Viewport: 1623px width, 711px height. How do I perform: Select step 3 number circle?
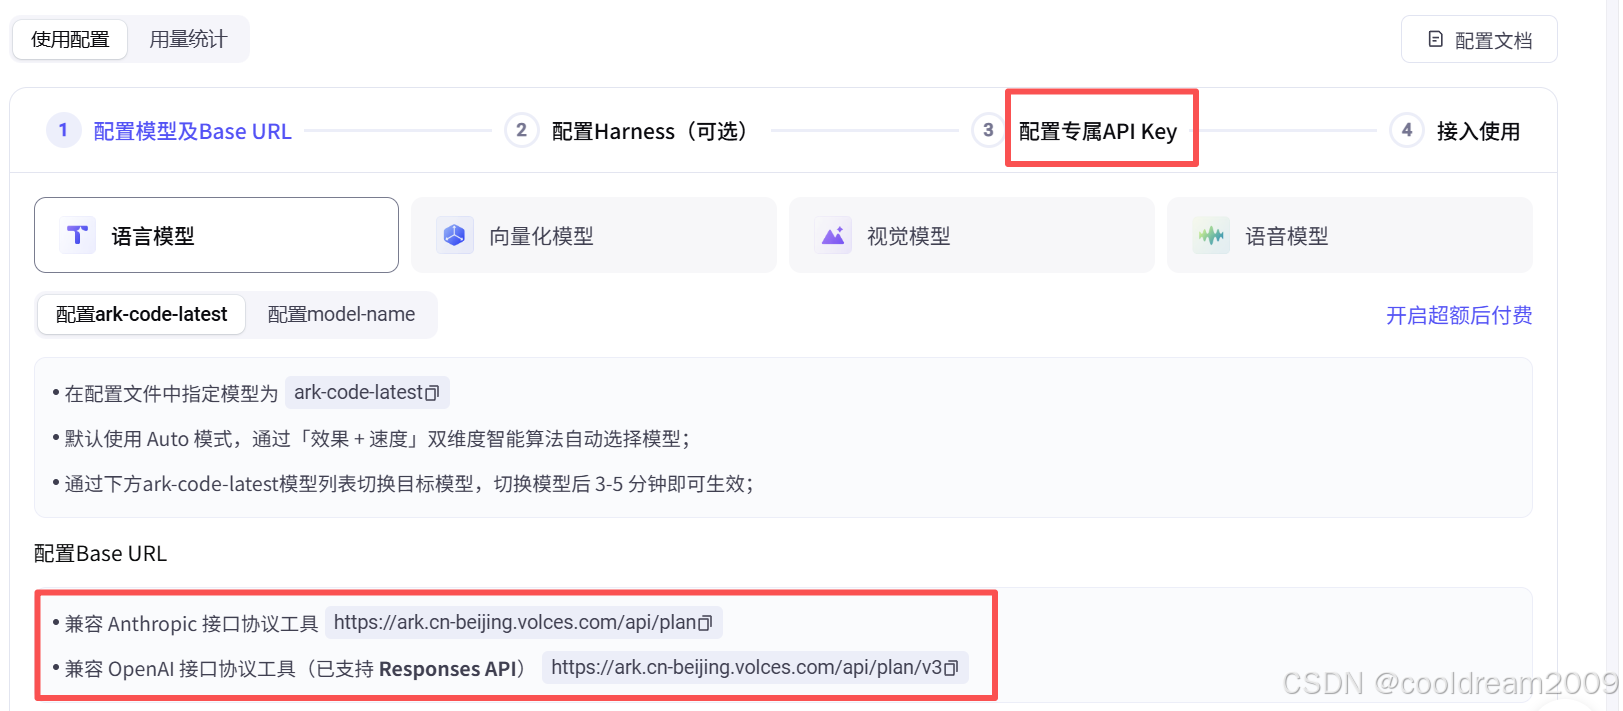tap(988, 130)
